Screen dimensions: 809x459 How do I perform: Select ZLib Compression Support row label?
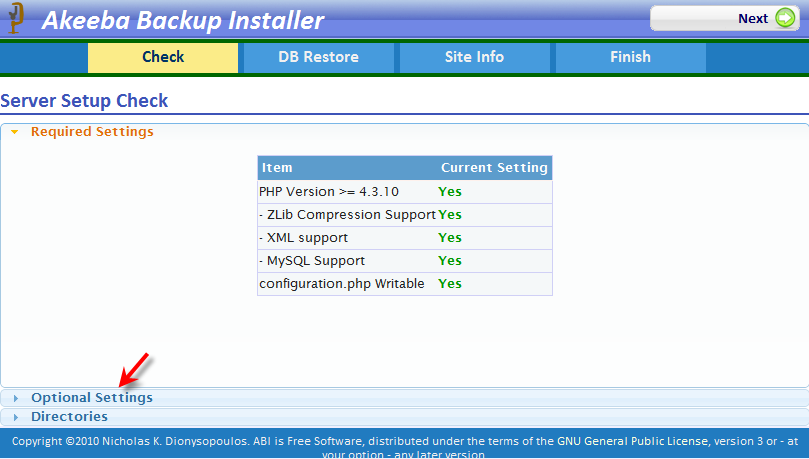[x=348, y=215]
